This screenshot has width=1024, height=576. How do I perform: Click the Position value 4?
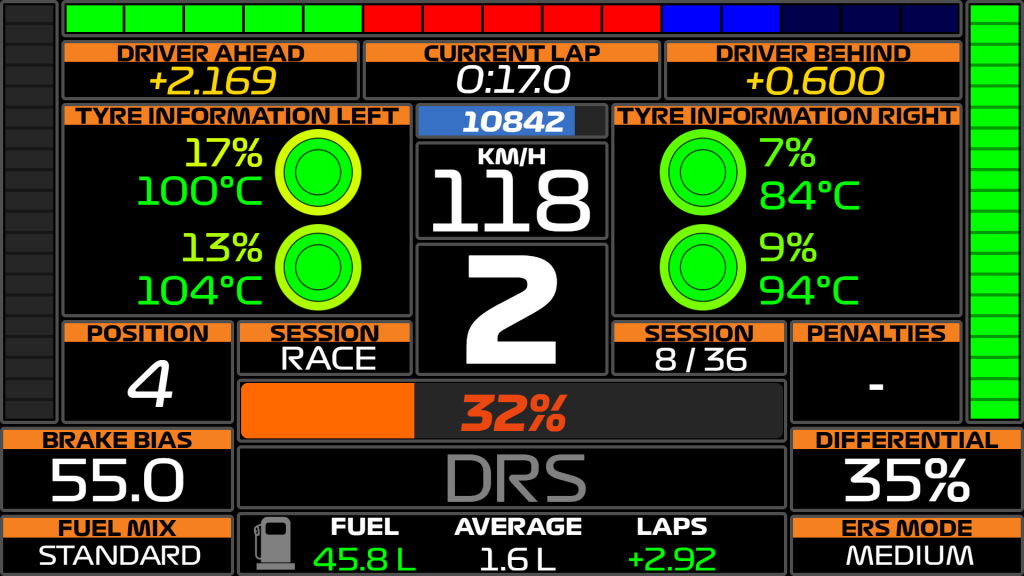[x=150, y=383]
